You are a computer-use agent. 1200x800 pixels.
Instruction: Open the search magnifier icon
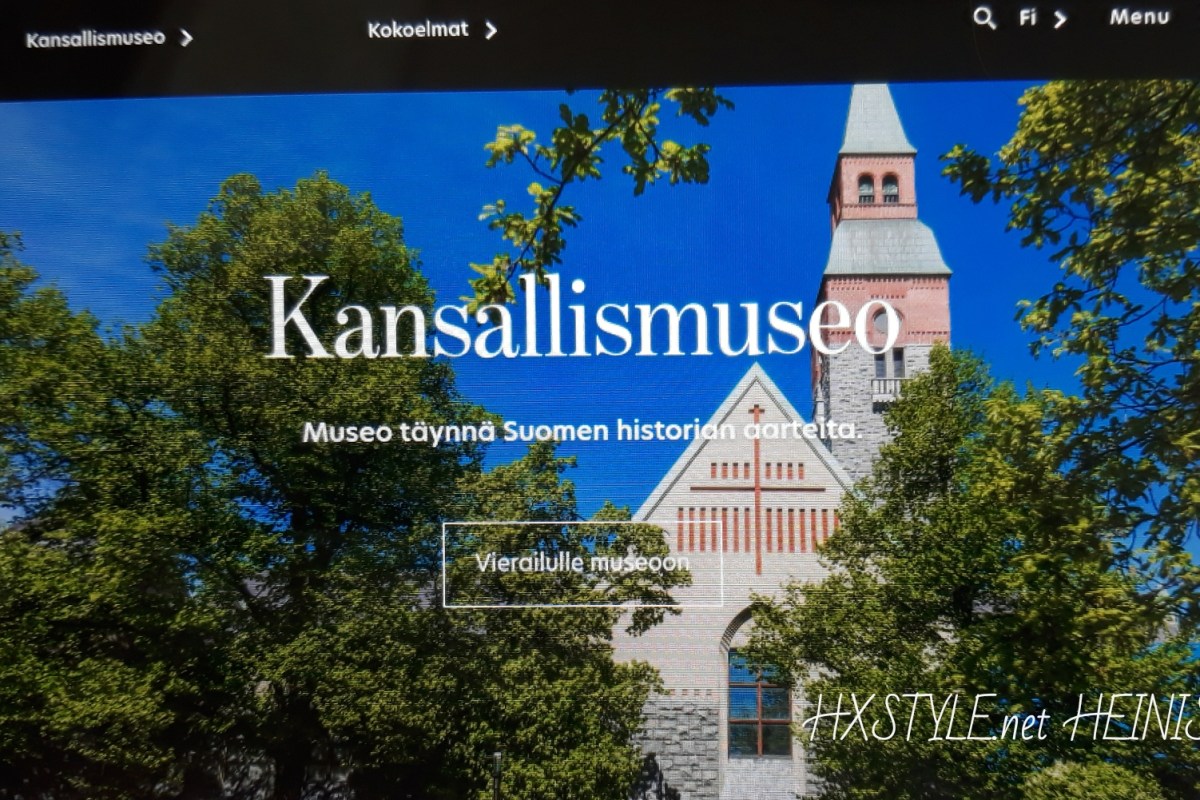(984, 18)
